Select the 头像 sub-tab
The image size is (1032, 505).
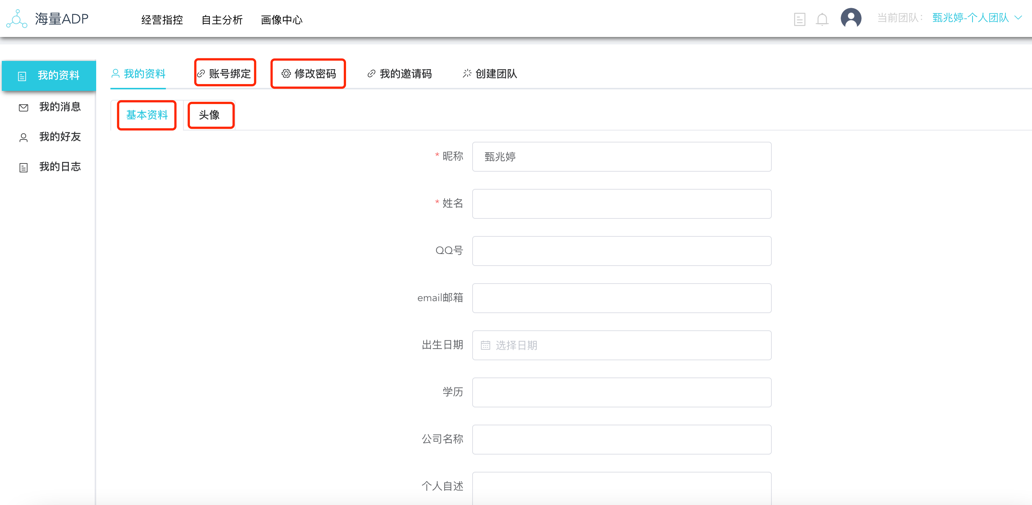coord(210,115)
